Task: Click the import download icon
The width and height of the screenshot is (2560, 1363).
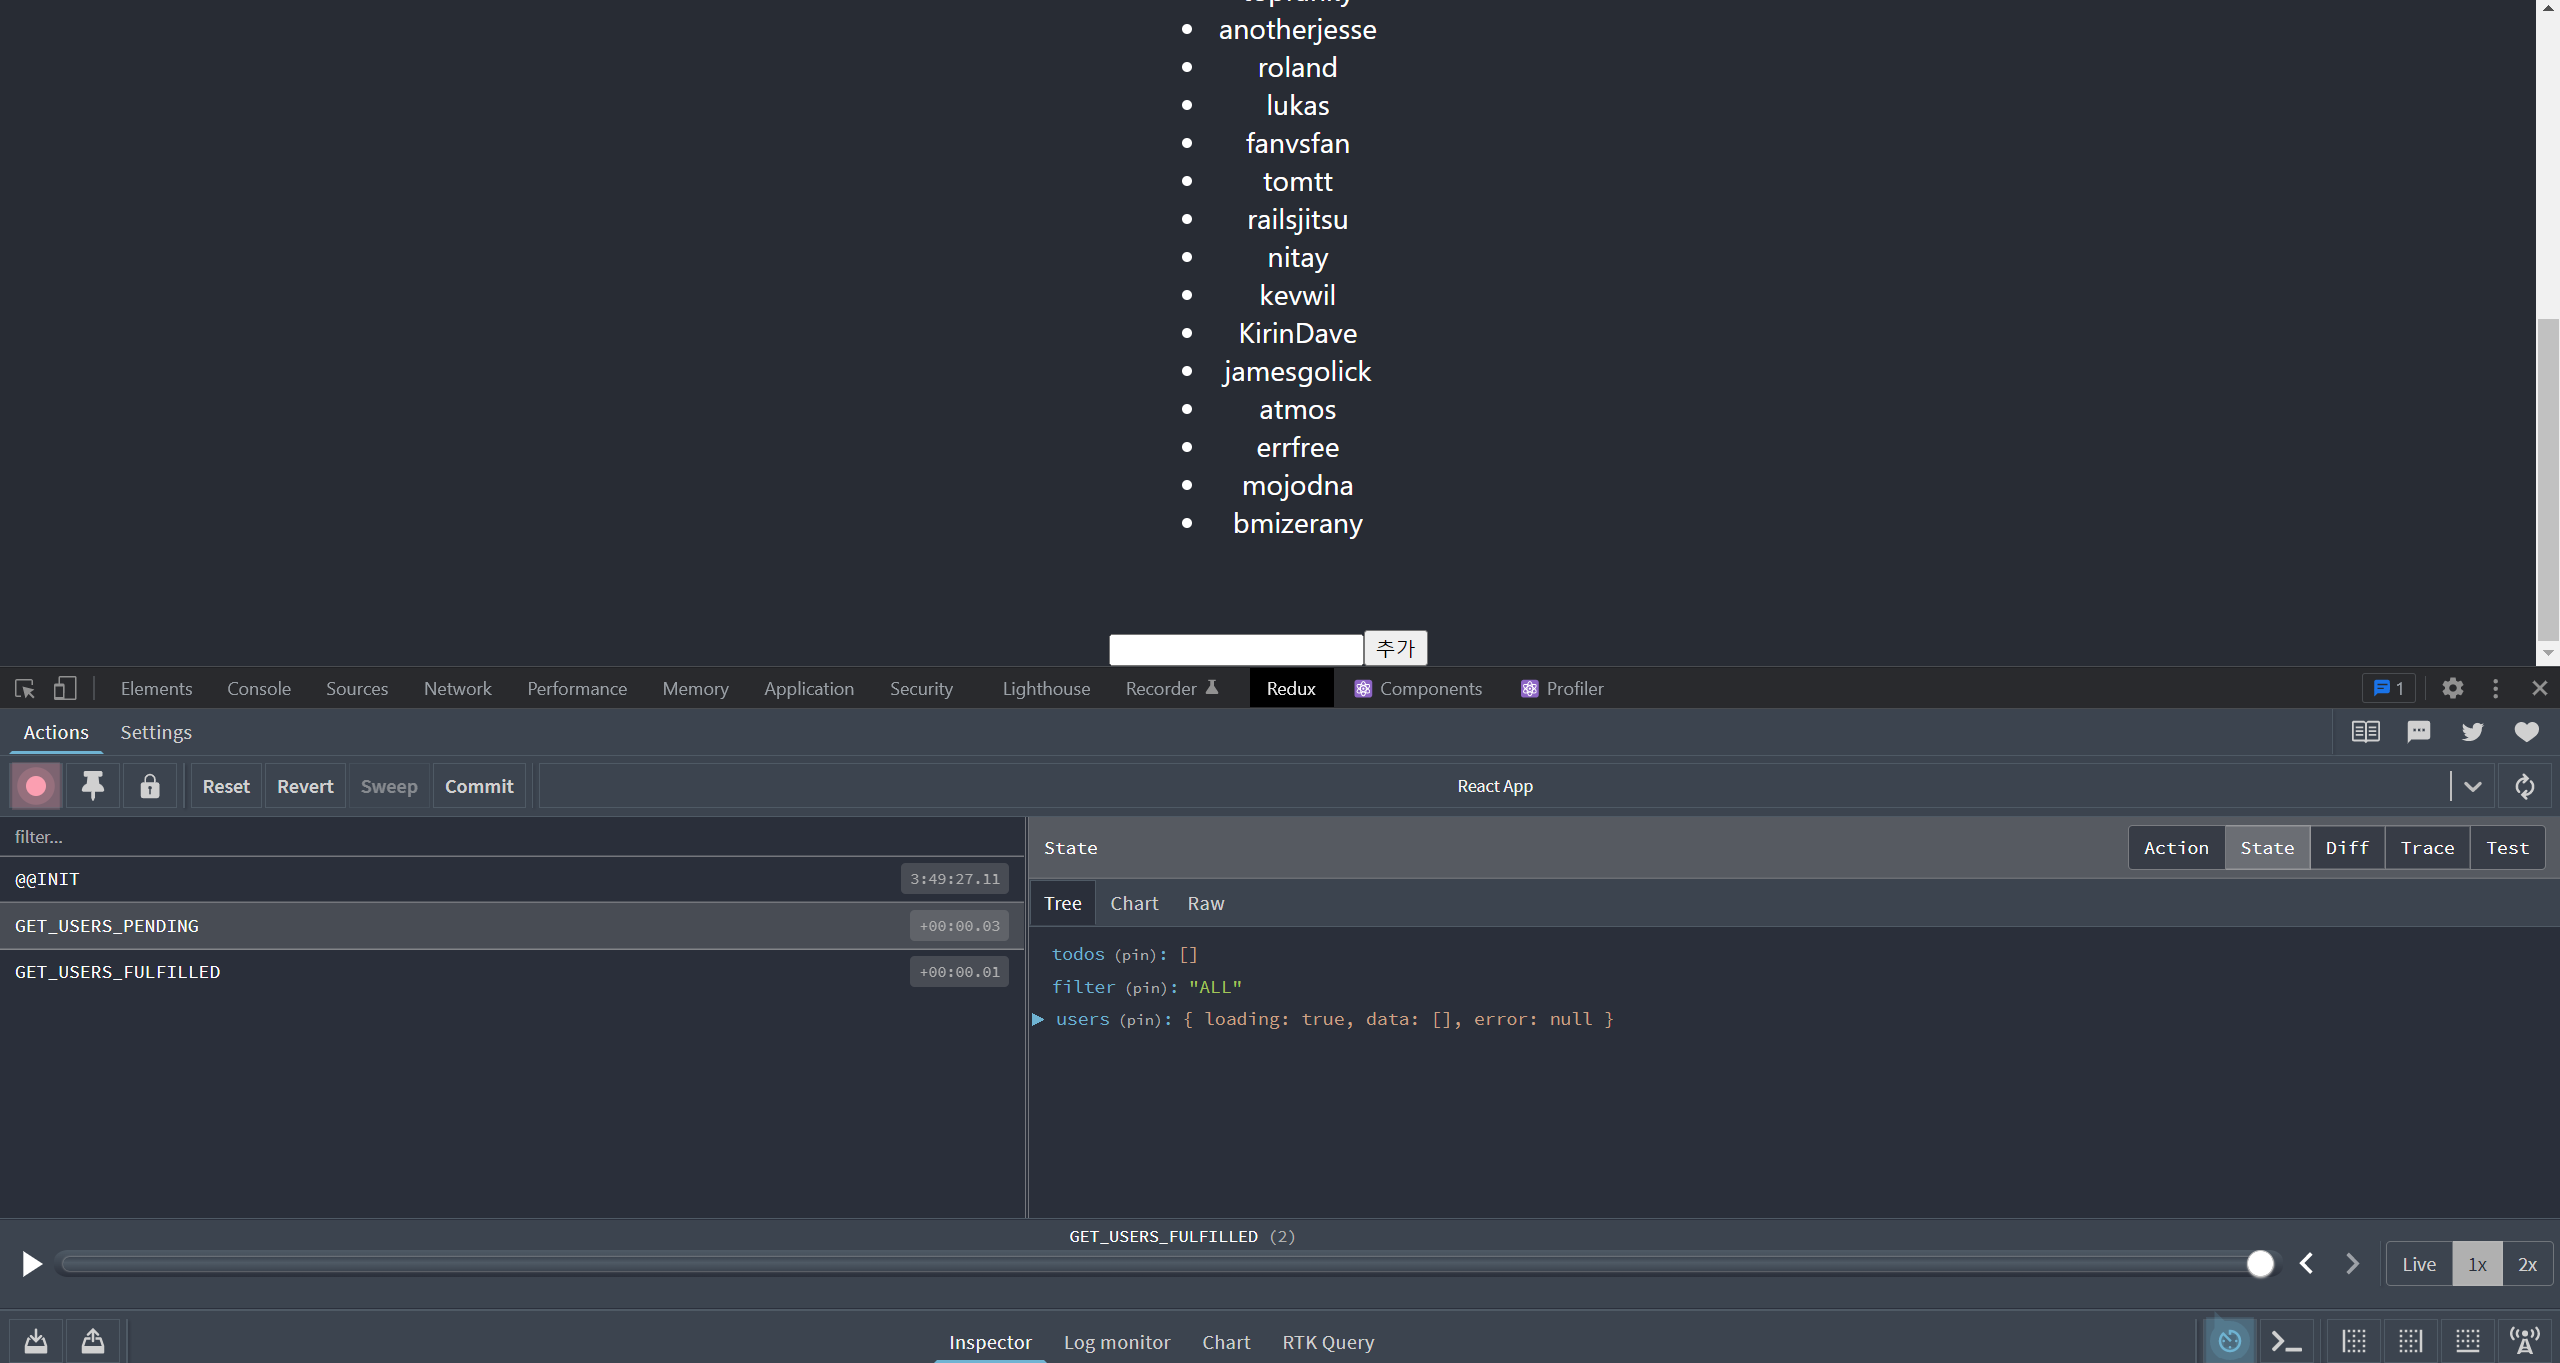Action: (36, 1340)
